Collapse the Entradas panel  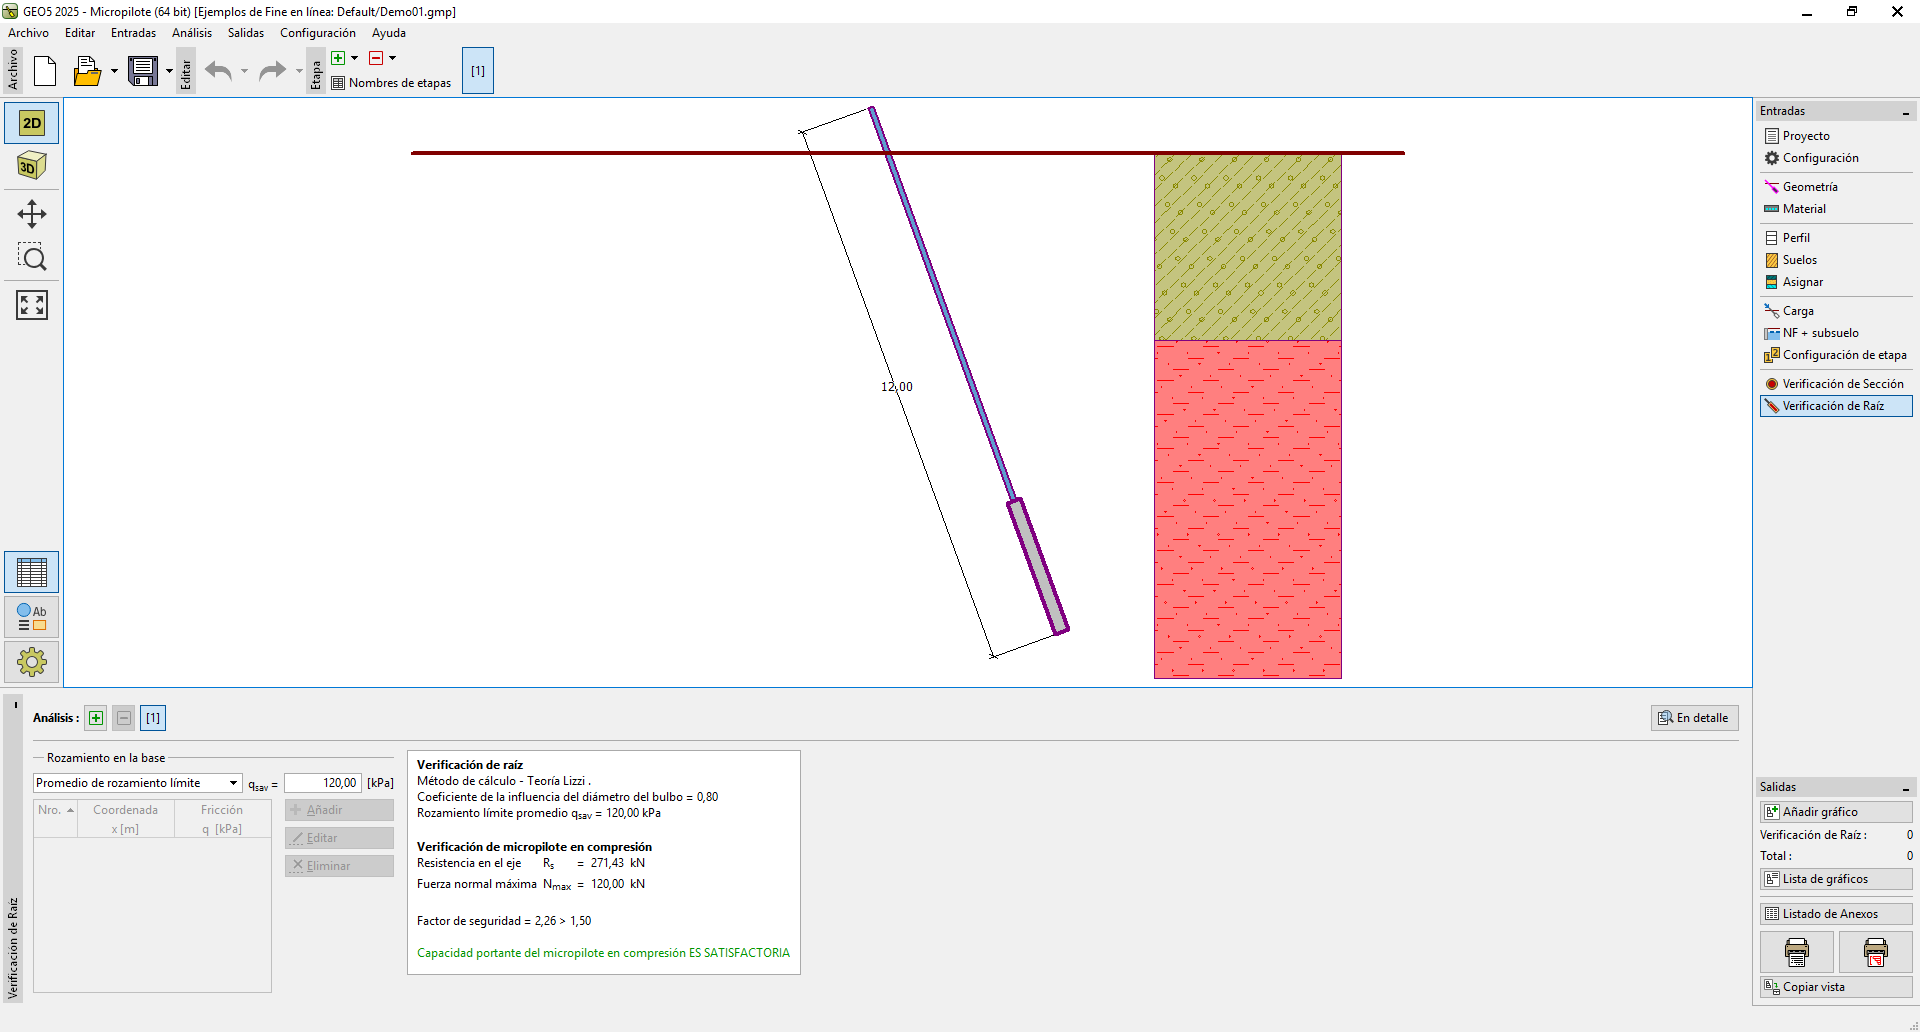pyautogui.click(x=1905, y=112)
